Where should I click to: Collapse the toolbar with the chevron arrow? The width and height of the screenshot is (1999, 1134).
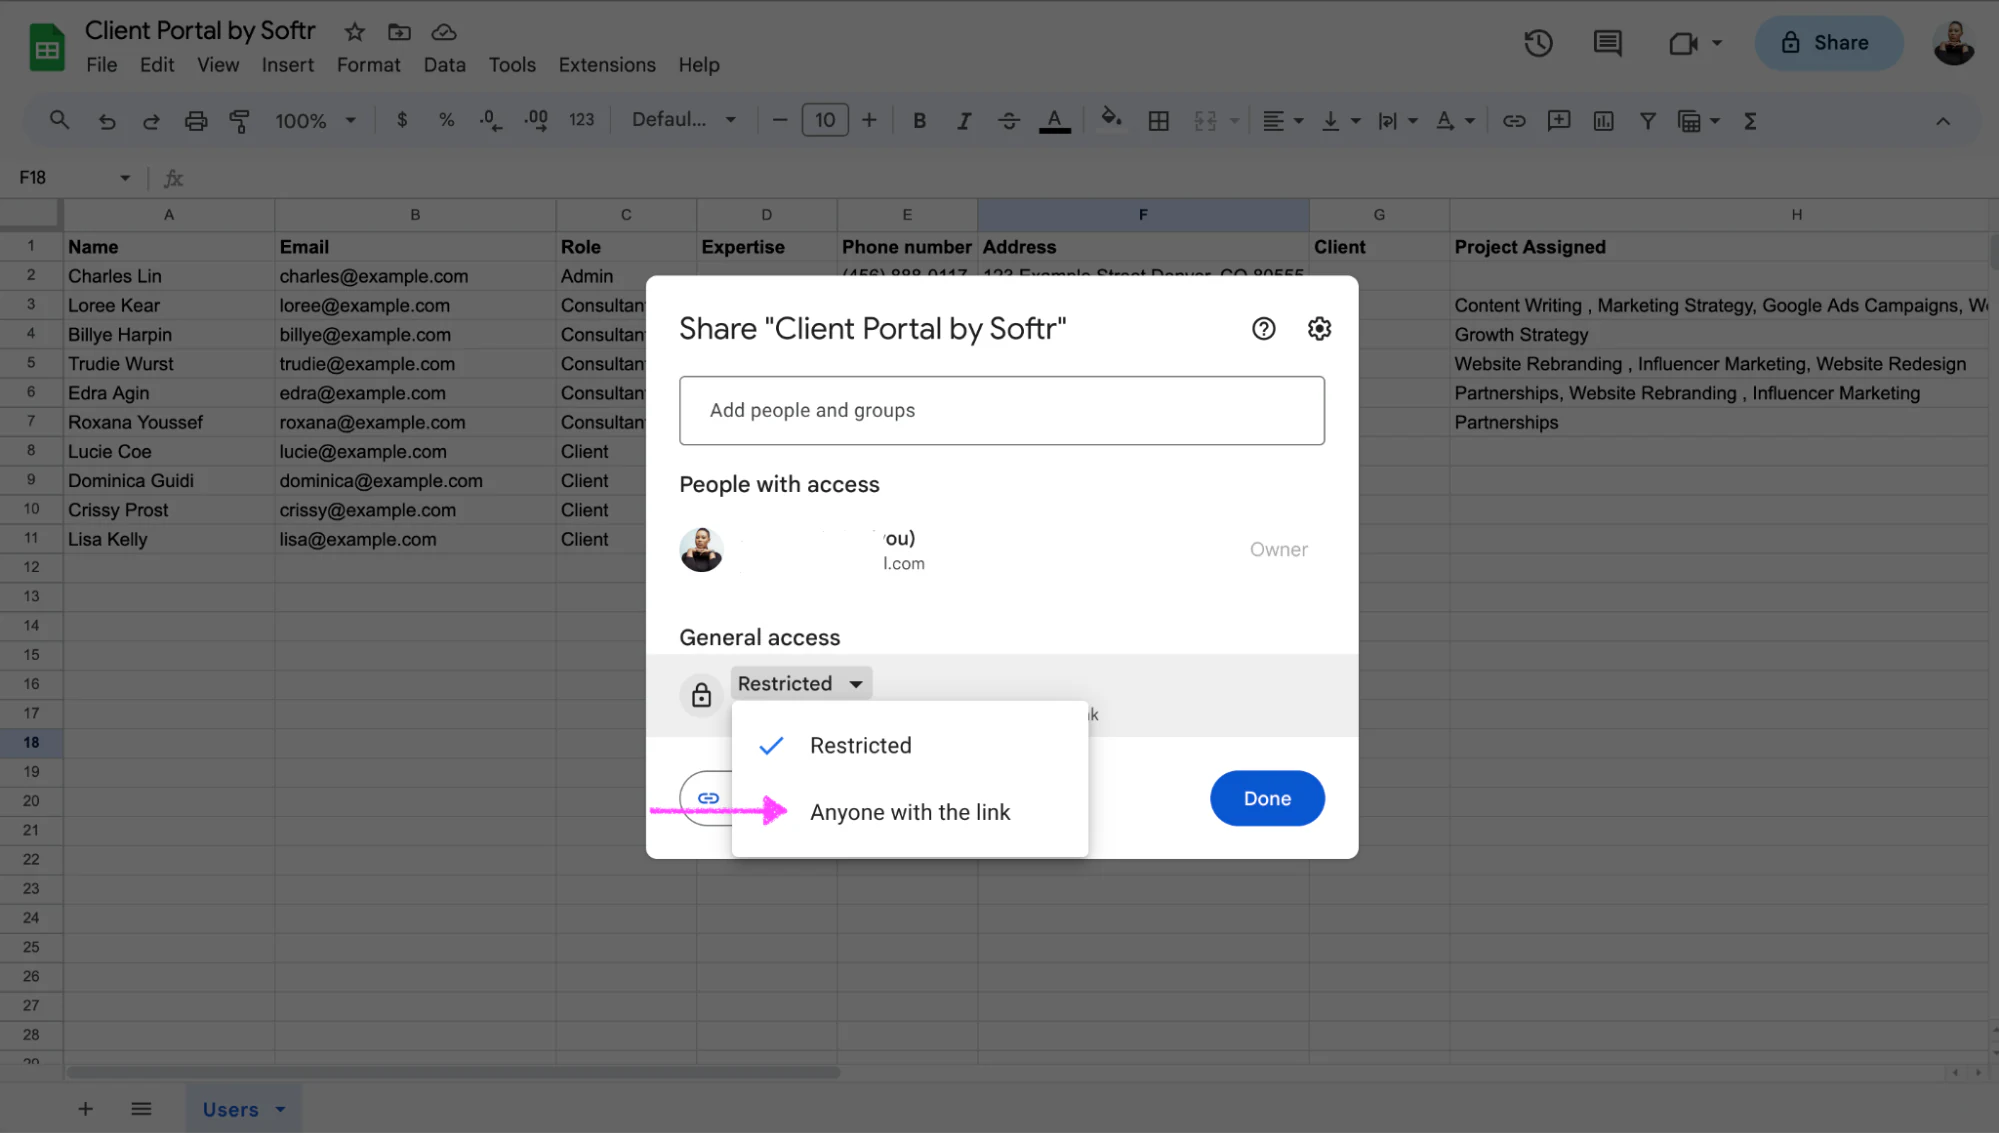(1942, 121)
